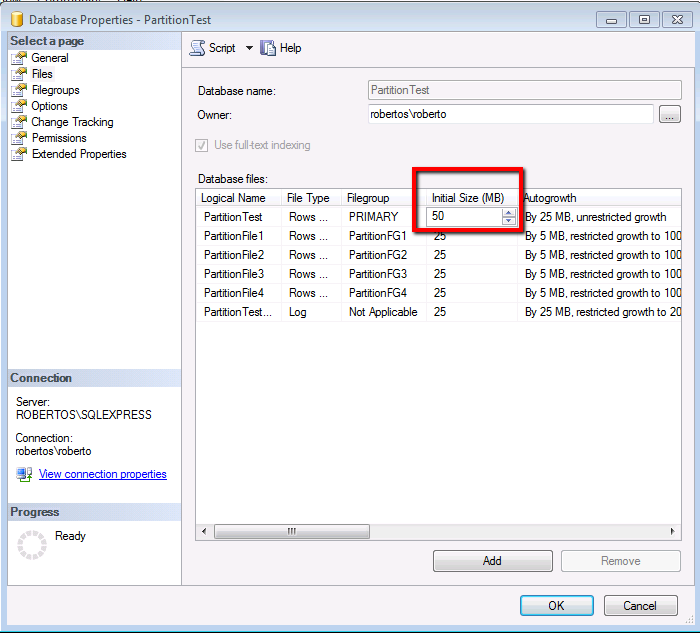700x633 pixels.
Task: Open View connection properties link
Action: point(103,474)
